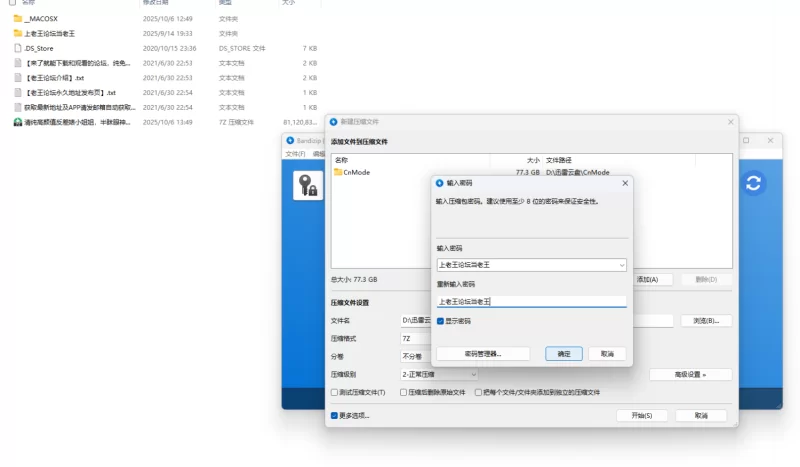
Task: Click the 【老王论坛介绍】.txt document icon
Action: [18, 77]
